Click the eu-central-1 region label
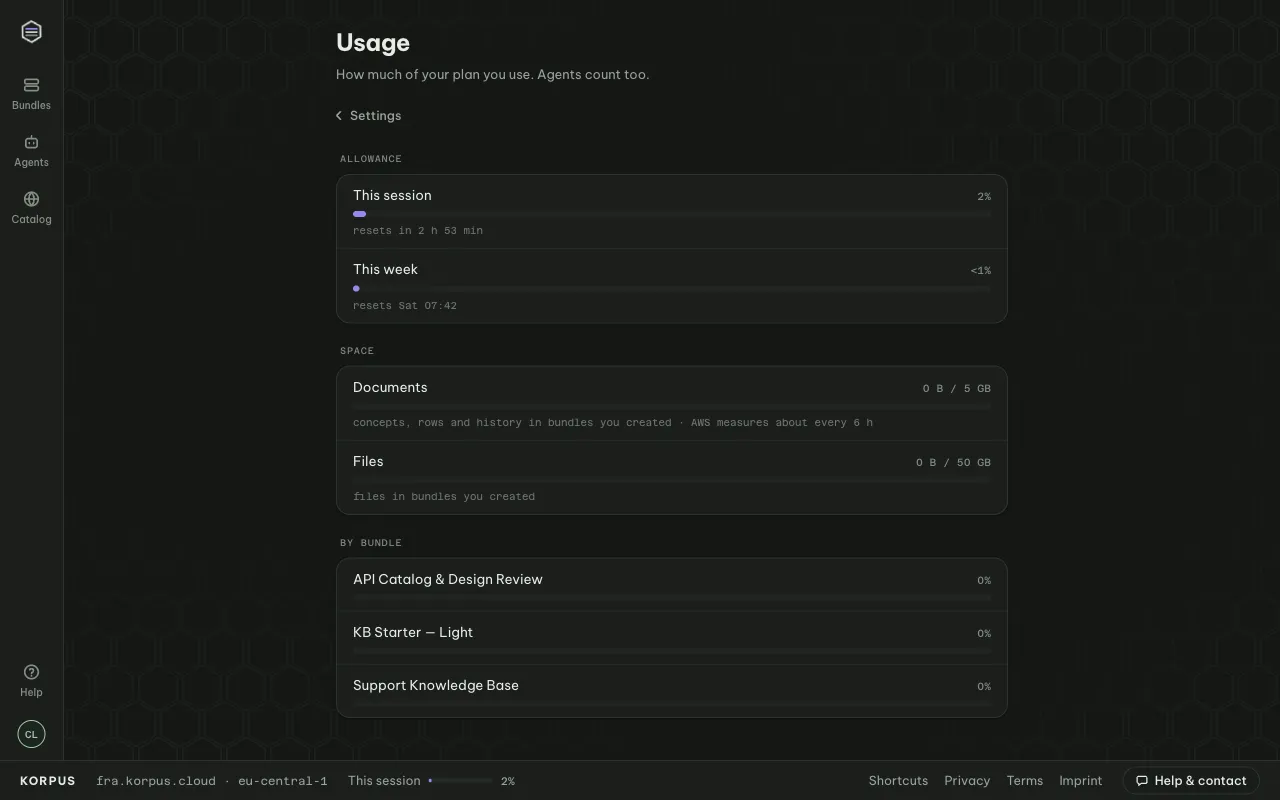Image resolution: width=1280 pixels, height=800 pixels. pyautogui.click(x=283, y=781)
